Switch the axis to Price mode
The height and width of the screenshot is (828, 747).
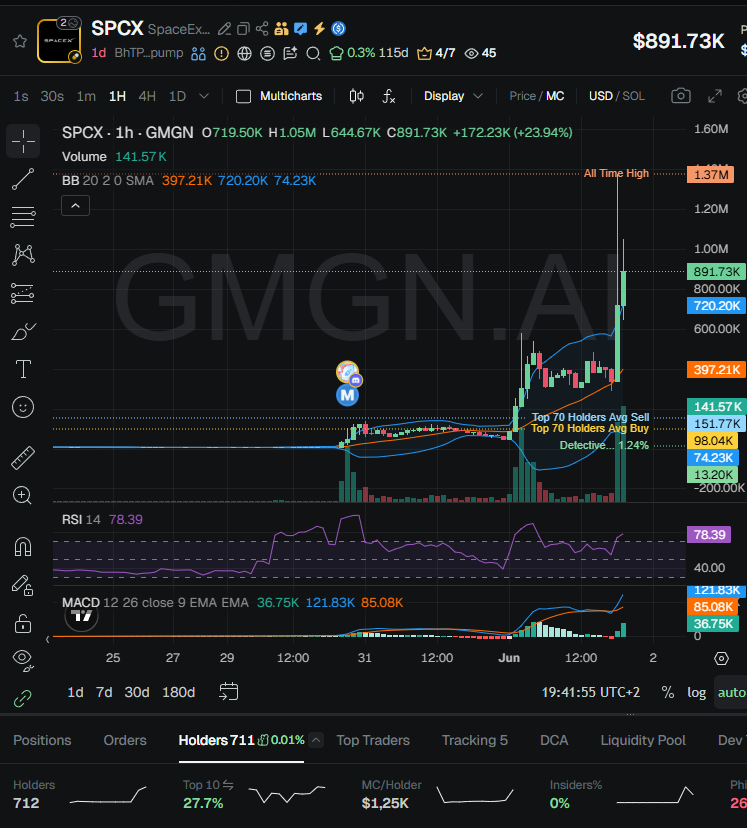(x=522, y=96)
